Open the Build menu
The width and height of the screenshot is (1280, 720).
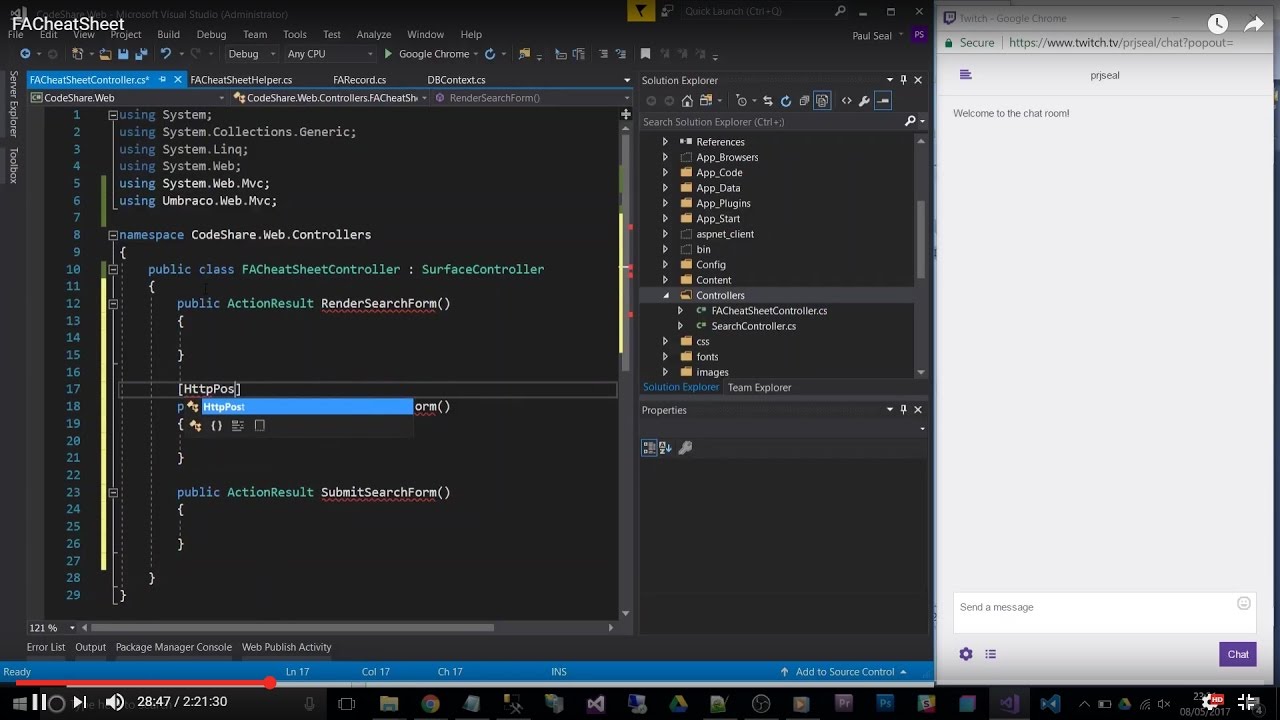coord(168,33)
